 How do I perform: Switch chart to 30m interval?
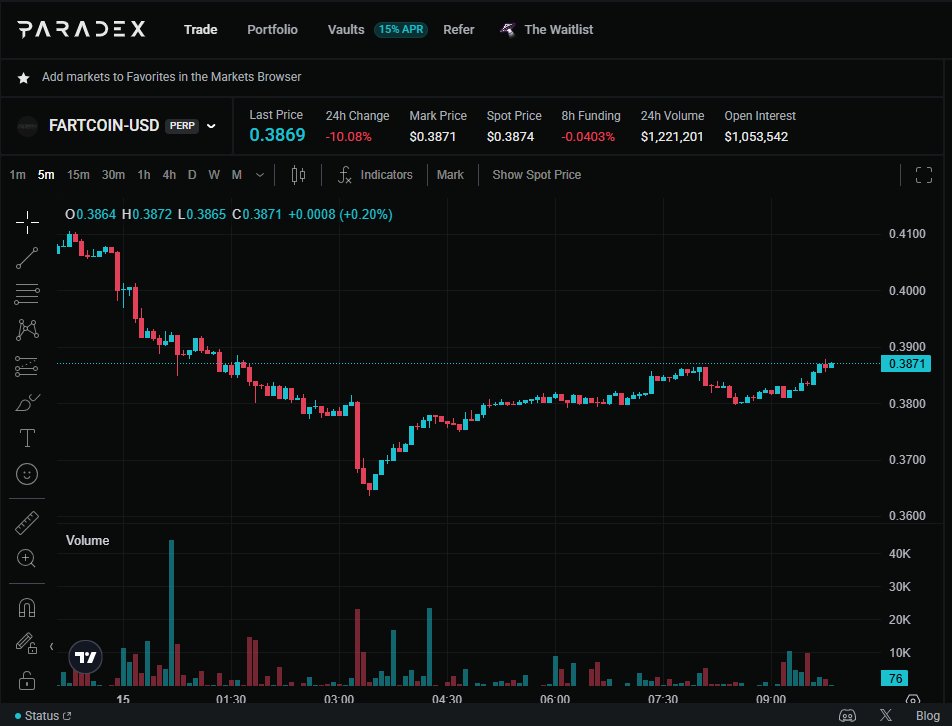click(x=114, y=175)
